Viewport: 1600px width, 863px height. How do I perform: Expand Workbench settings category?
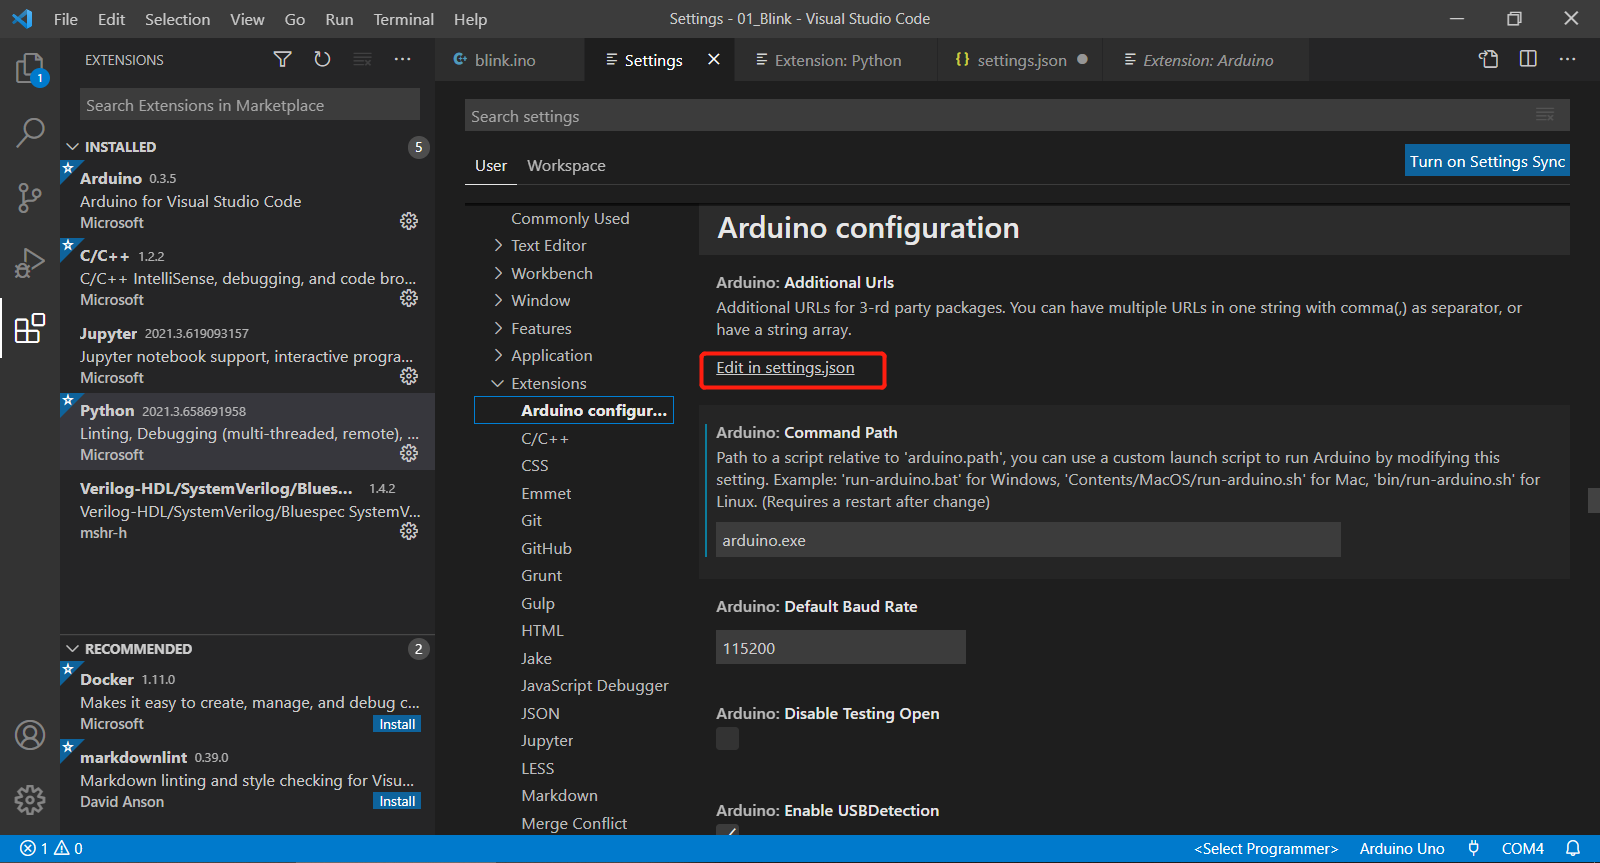(499, 273)
